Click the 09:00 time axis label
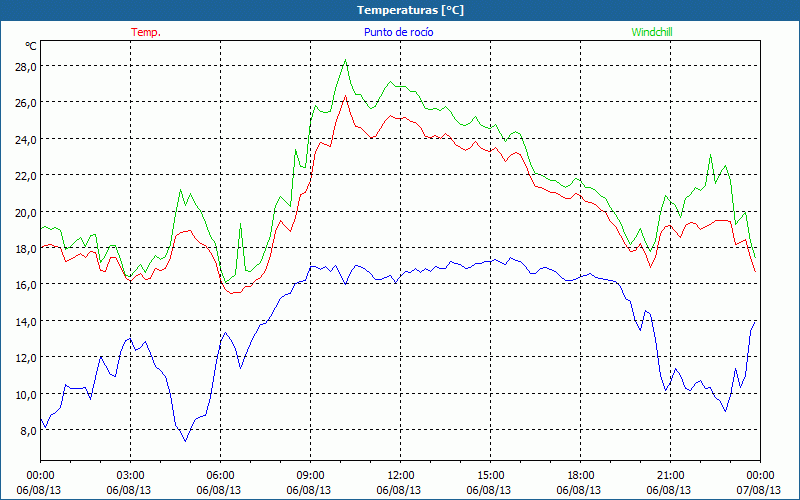This screenshot has height=500, width=800. tap(310, 476)
